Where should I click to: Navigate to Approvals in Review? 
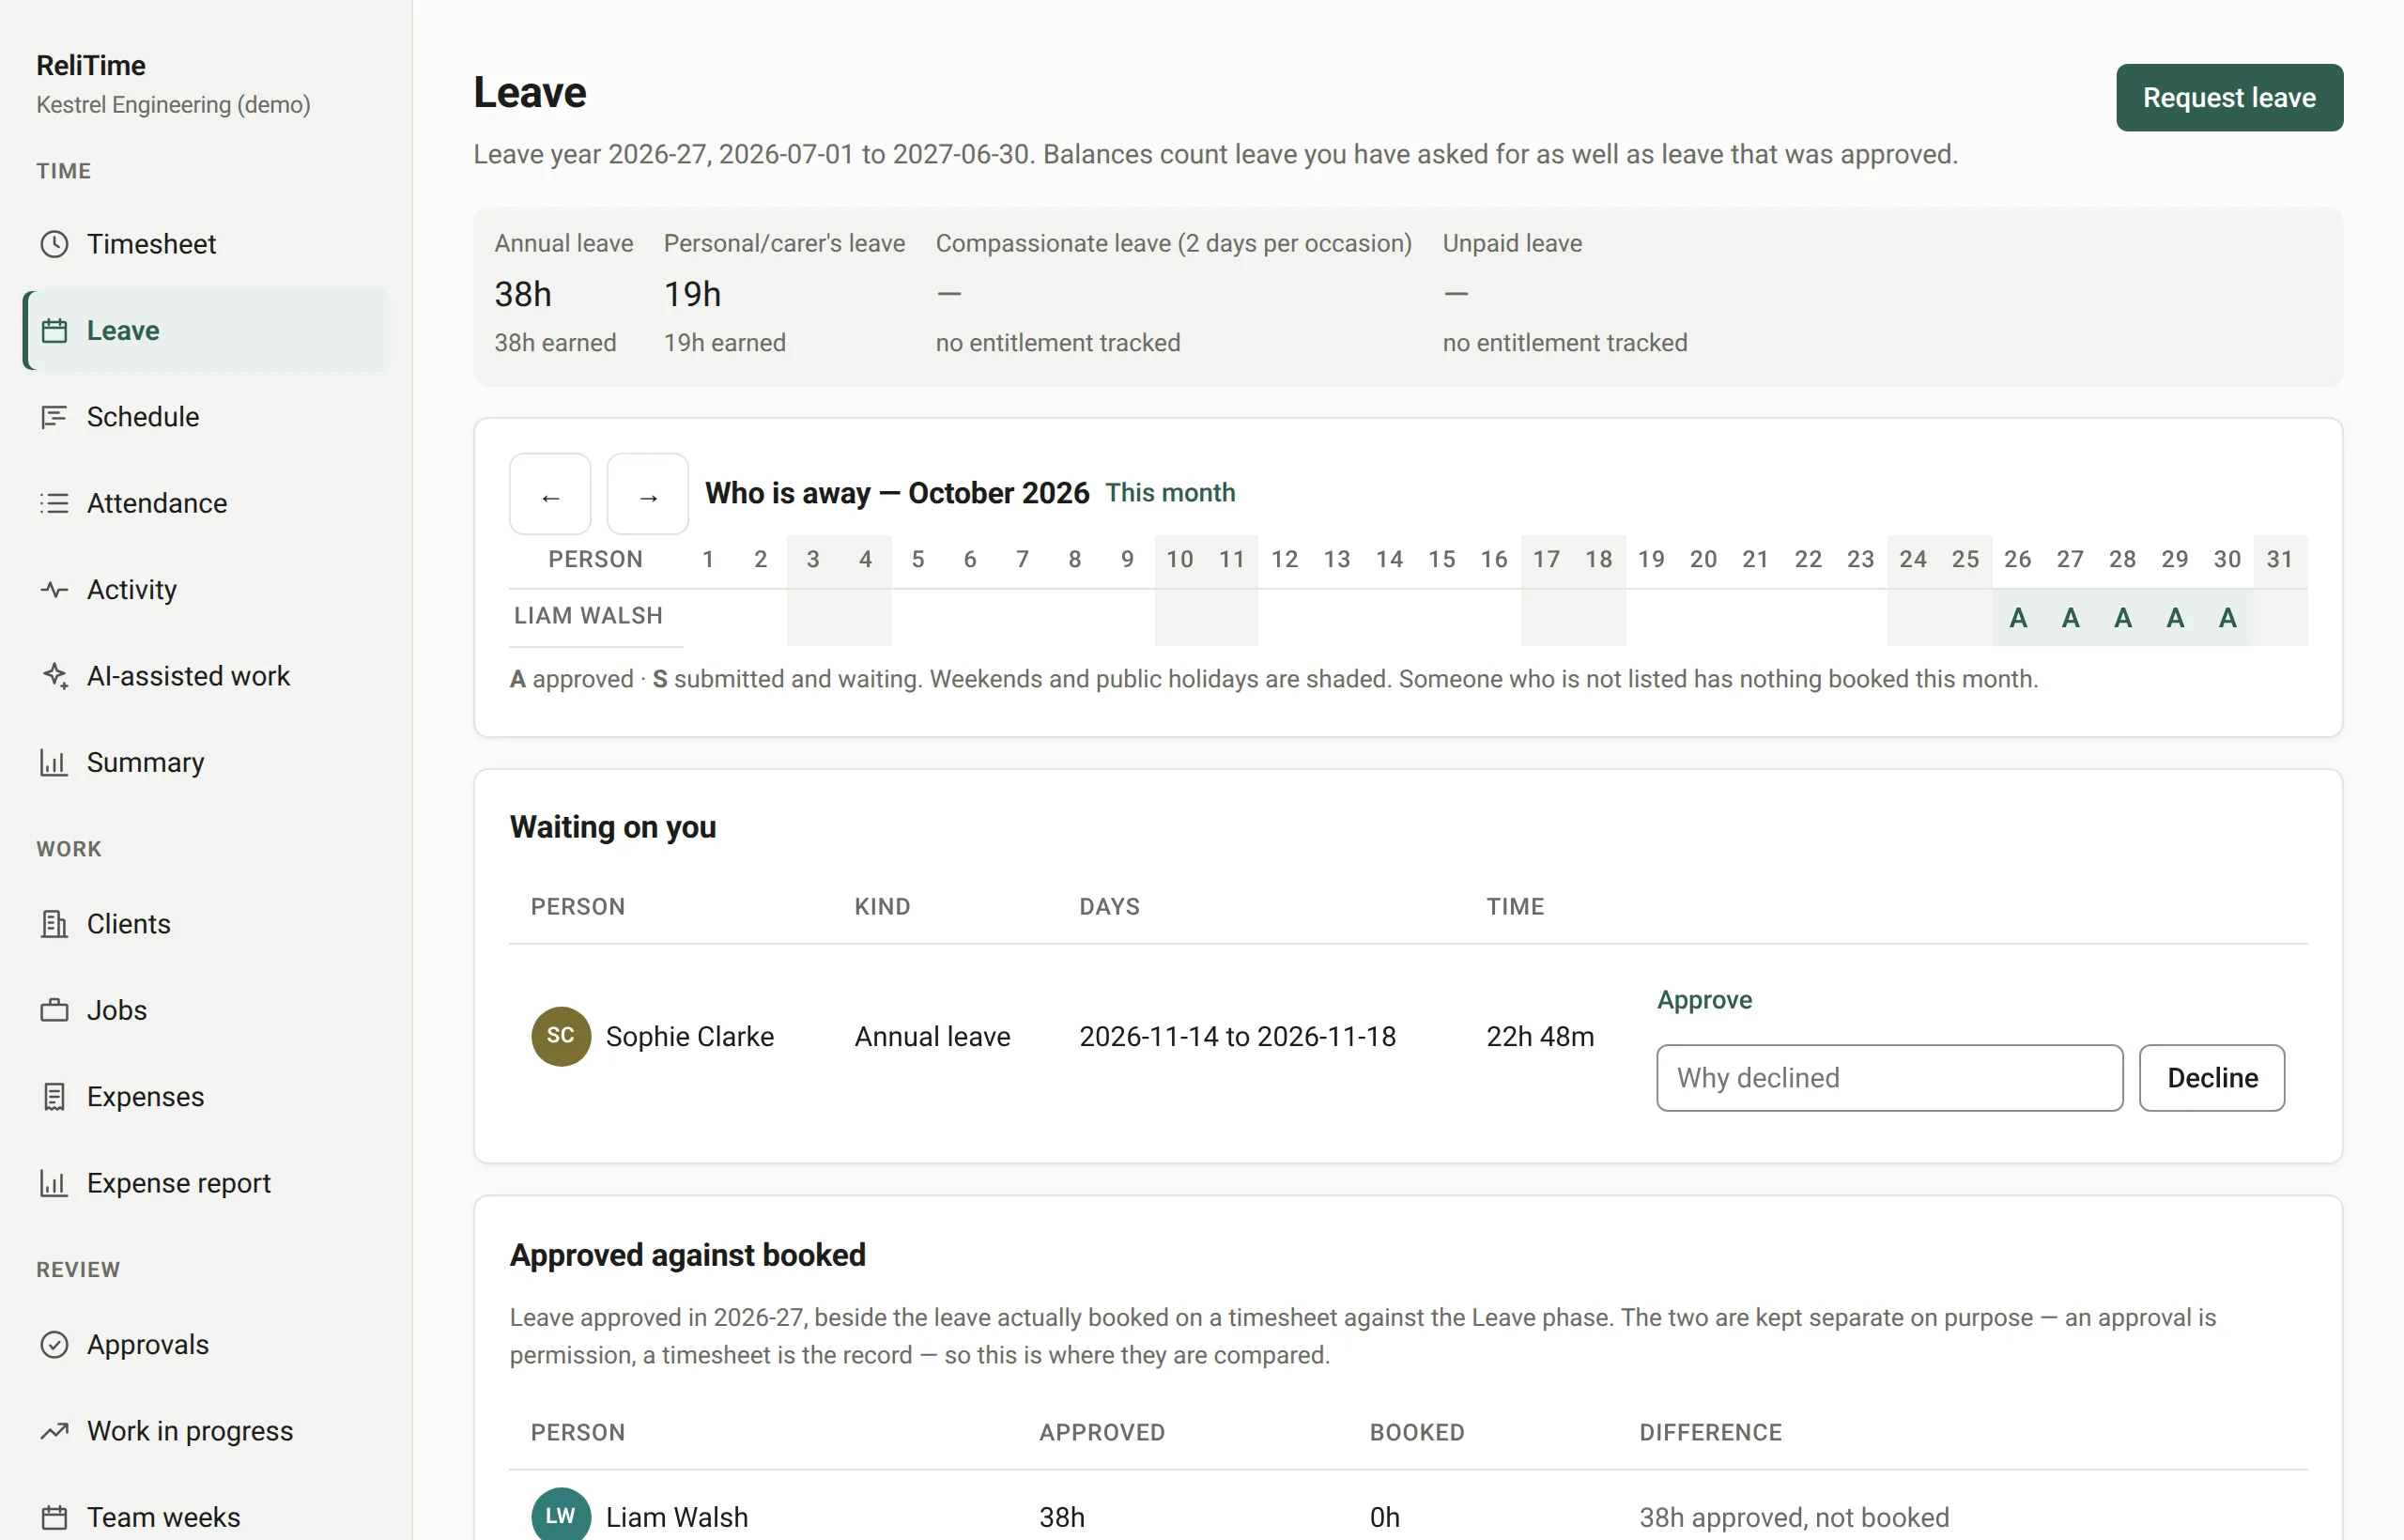[207, 1345]
